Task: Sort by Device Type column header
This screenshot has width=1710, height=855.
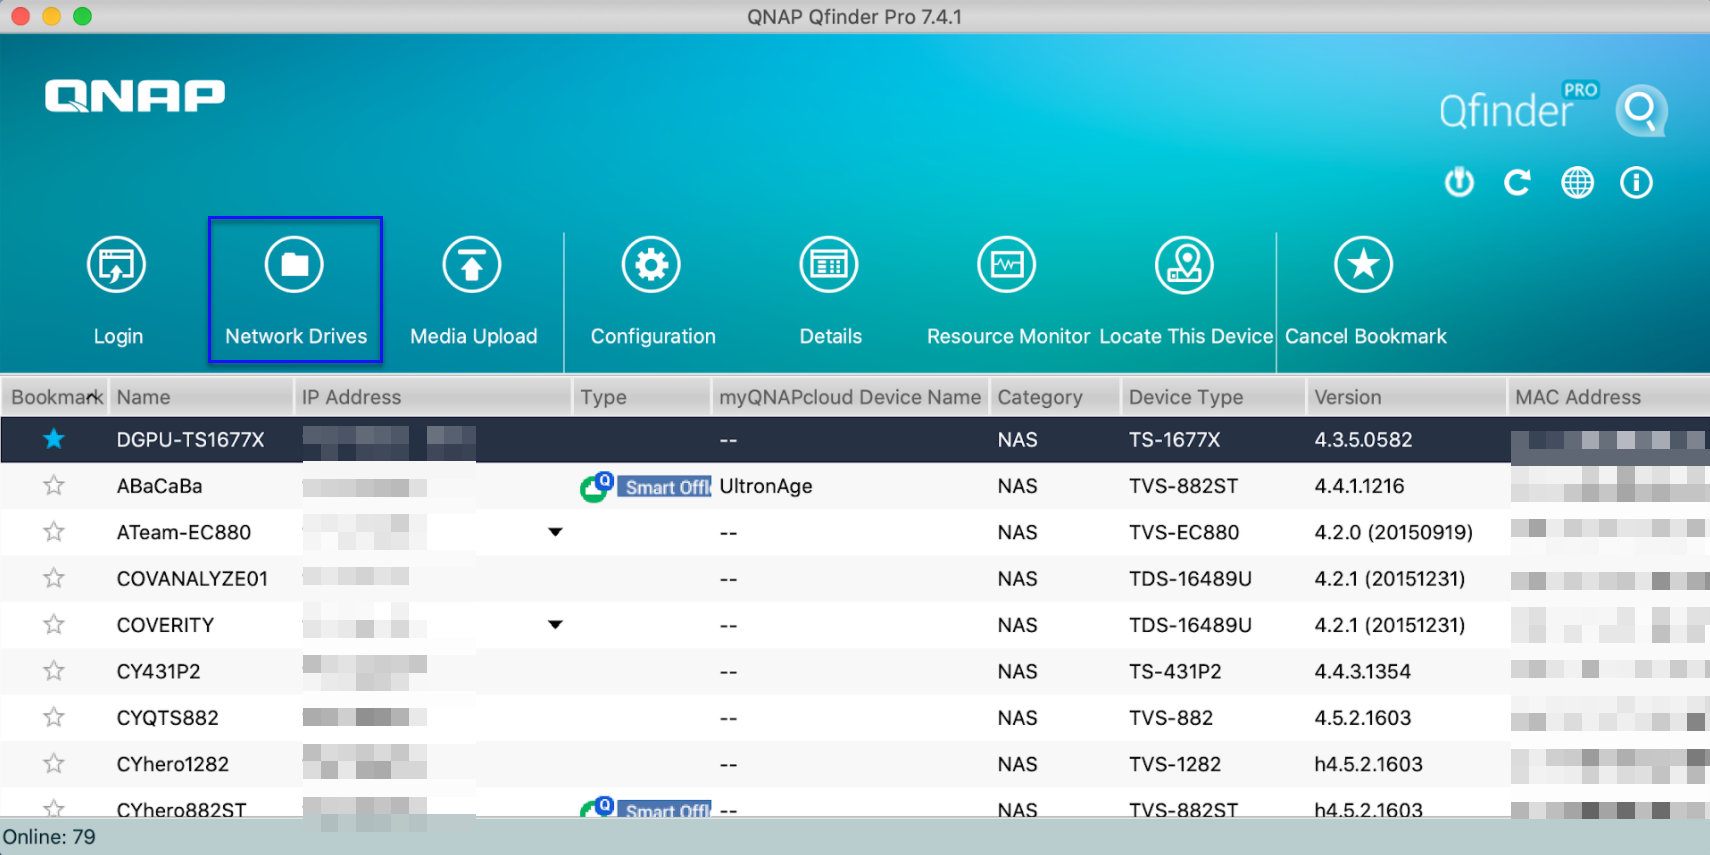Action: tap(1213, 397)
